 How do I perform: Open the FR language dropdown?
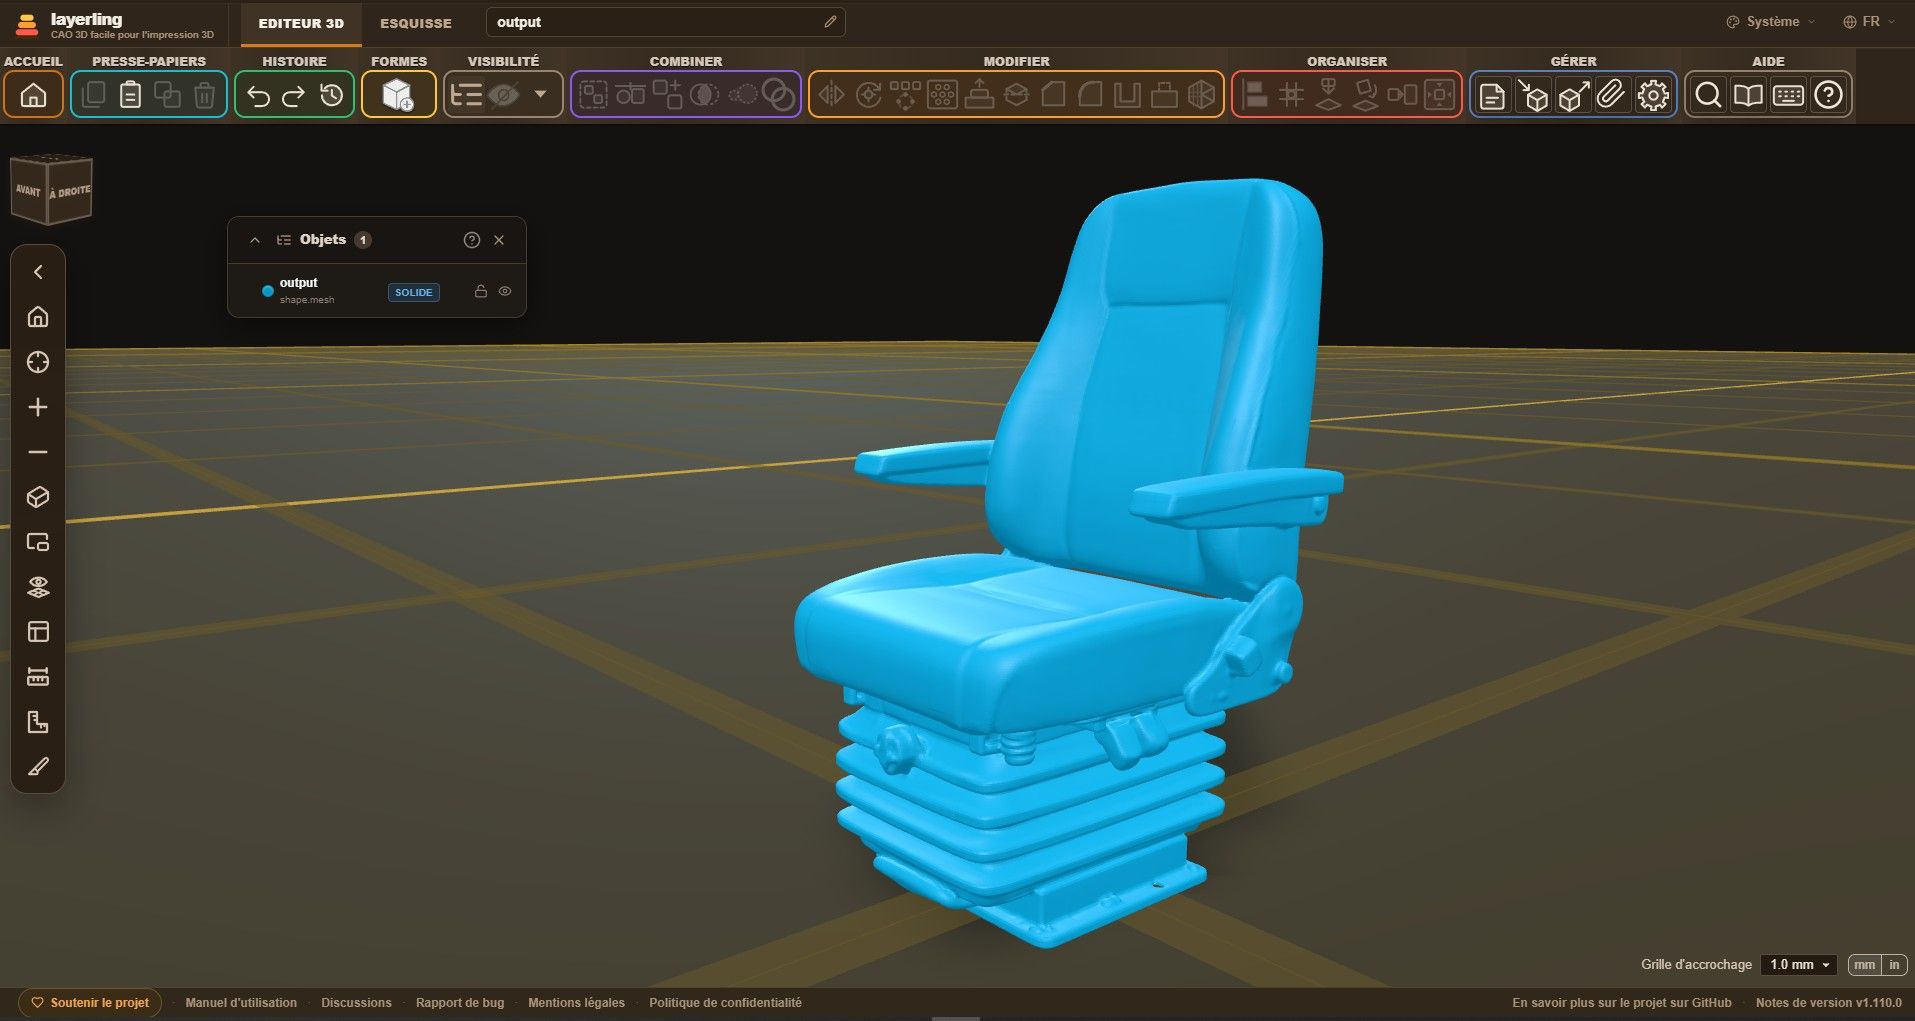1869,22
